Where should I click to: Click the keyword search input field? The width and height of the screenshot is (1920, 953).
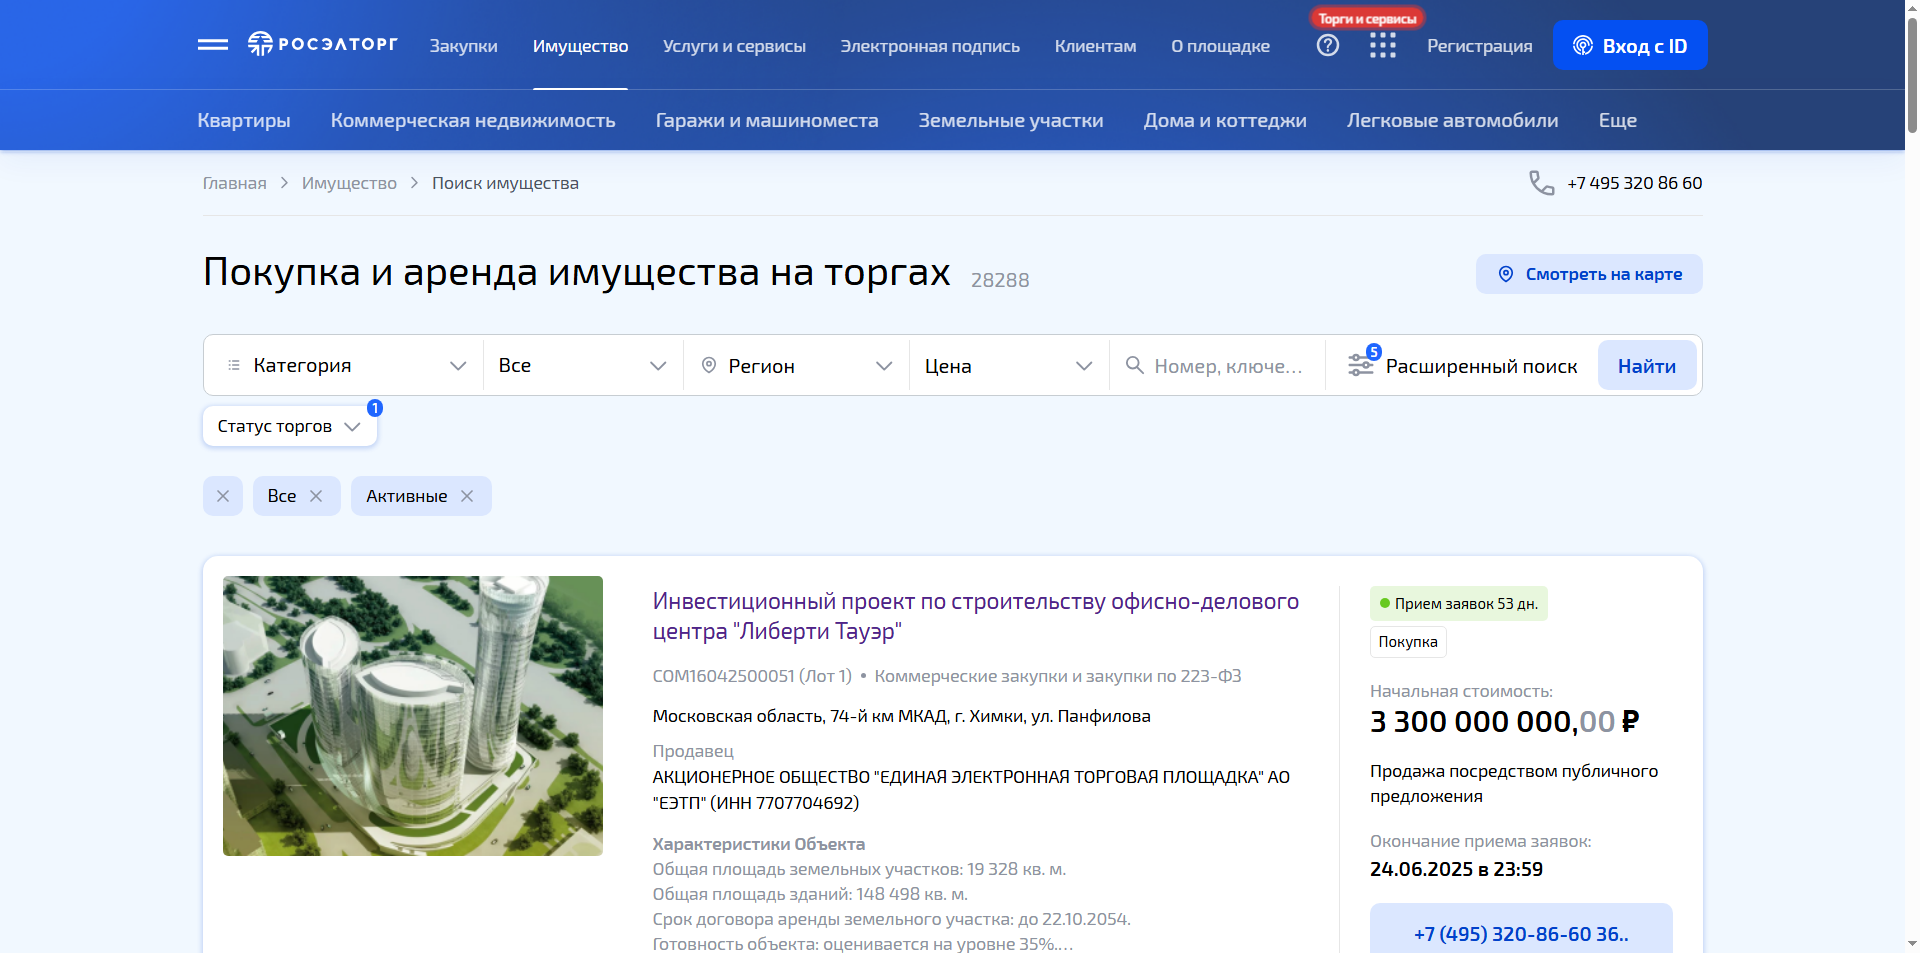1228,366
